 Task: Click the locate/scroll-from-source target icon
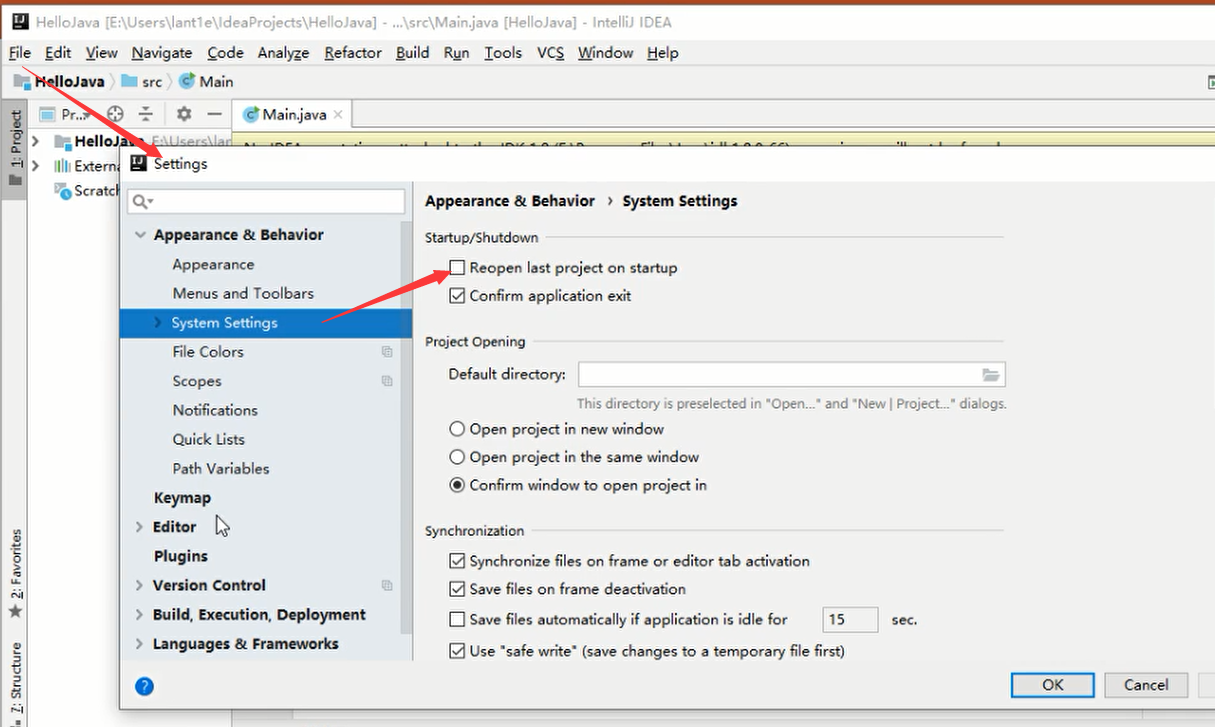coord(115,114)
